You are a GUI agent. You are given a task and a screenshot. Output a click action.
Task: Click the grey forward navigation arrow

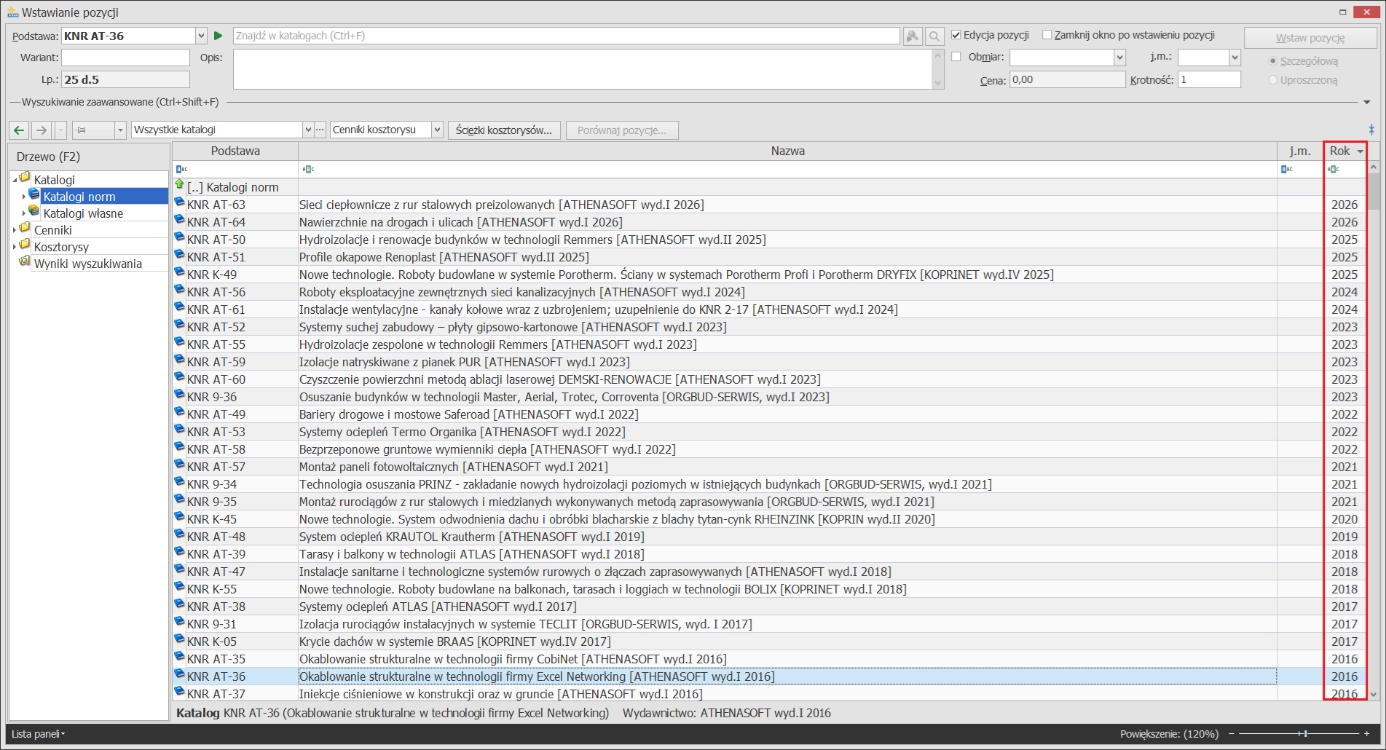point(41,130)
